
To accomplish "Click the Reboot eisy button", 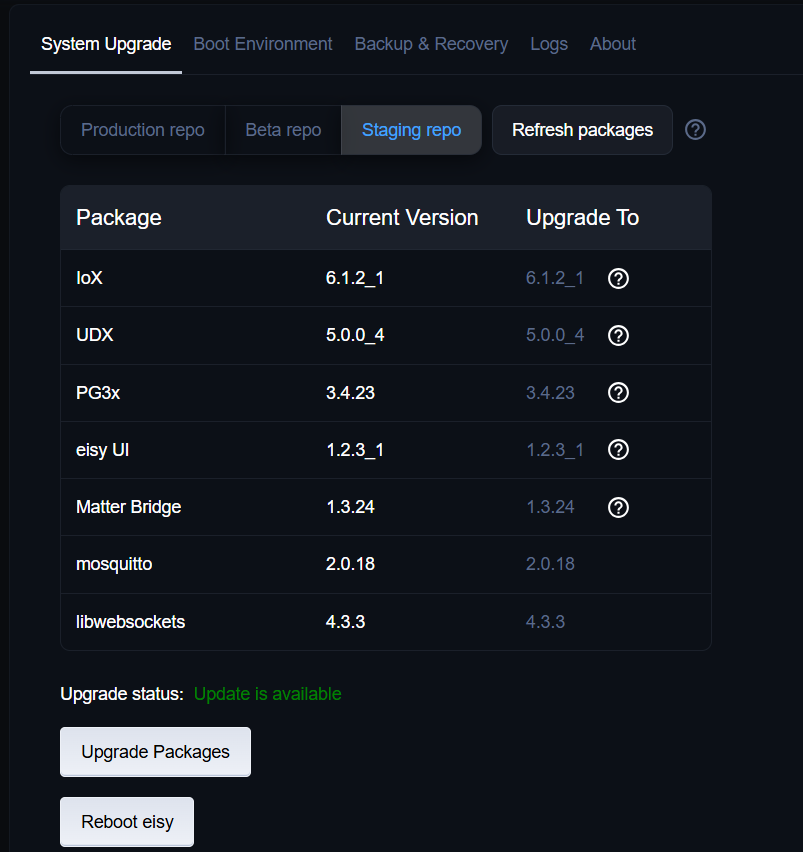I will [127, 822].
